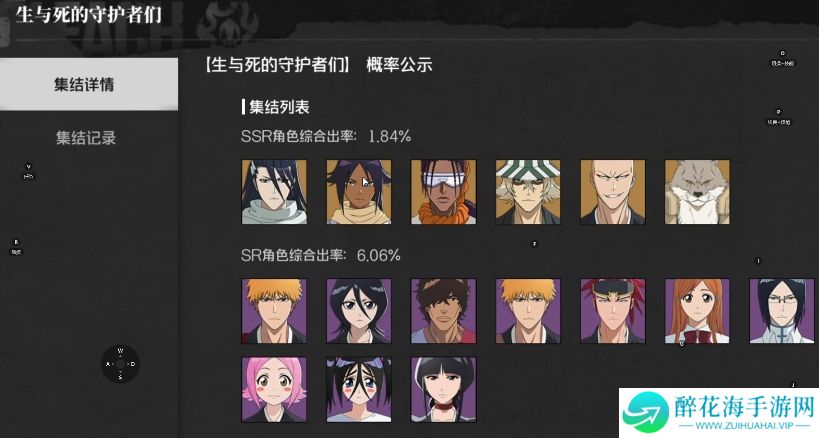This screenshot has width=819, height=438.
Task: Choose Soi Fon's portrait with red choker
Action: 443,389
